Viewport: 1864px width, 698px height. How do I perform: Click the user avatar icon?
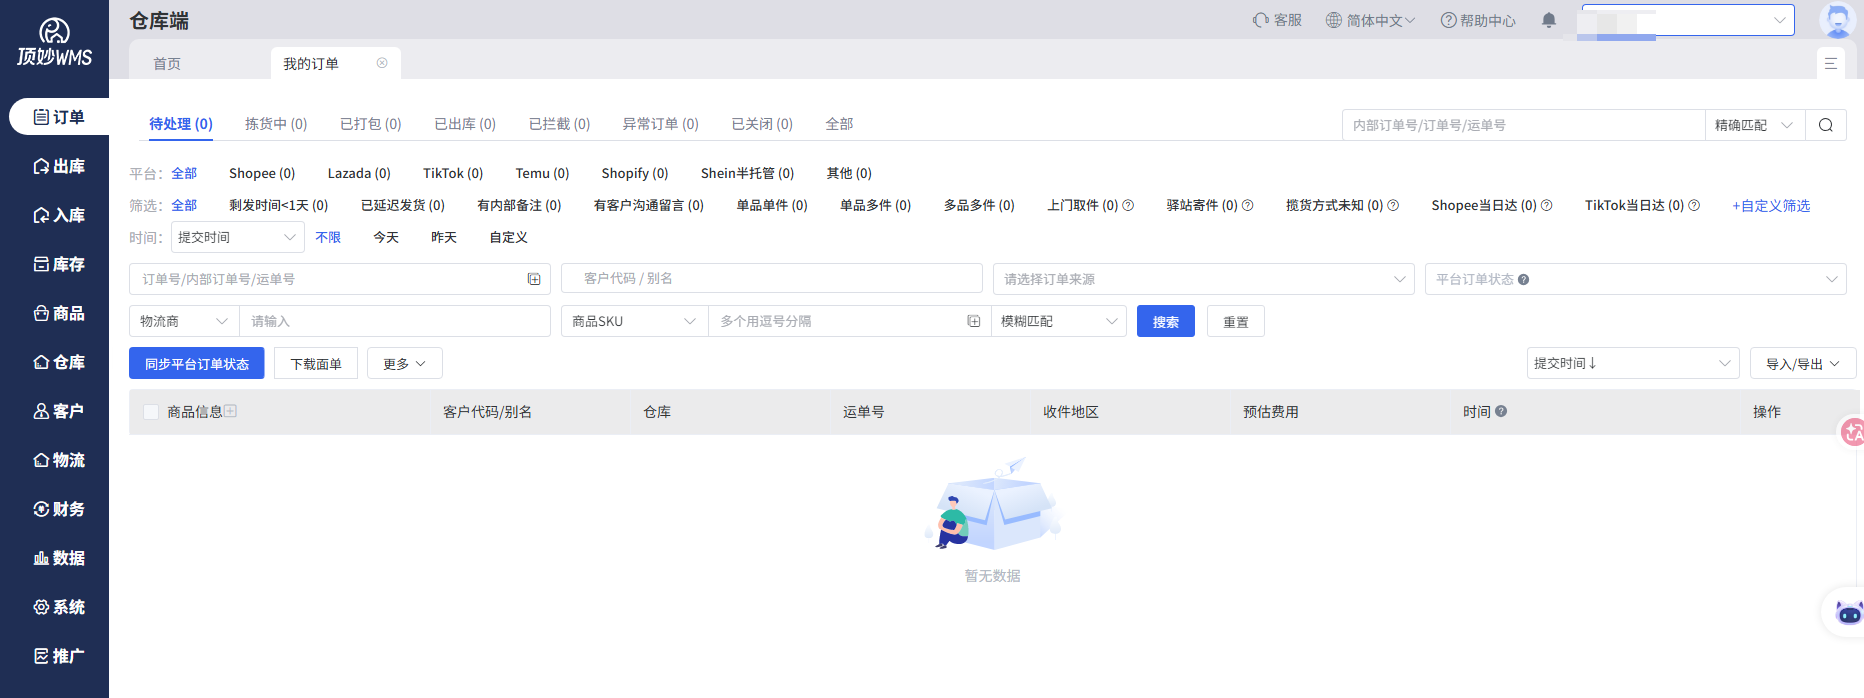1837,20
